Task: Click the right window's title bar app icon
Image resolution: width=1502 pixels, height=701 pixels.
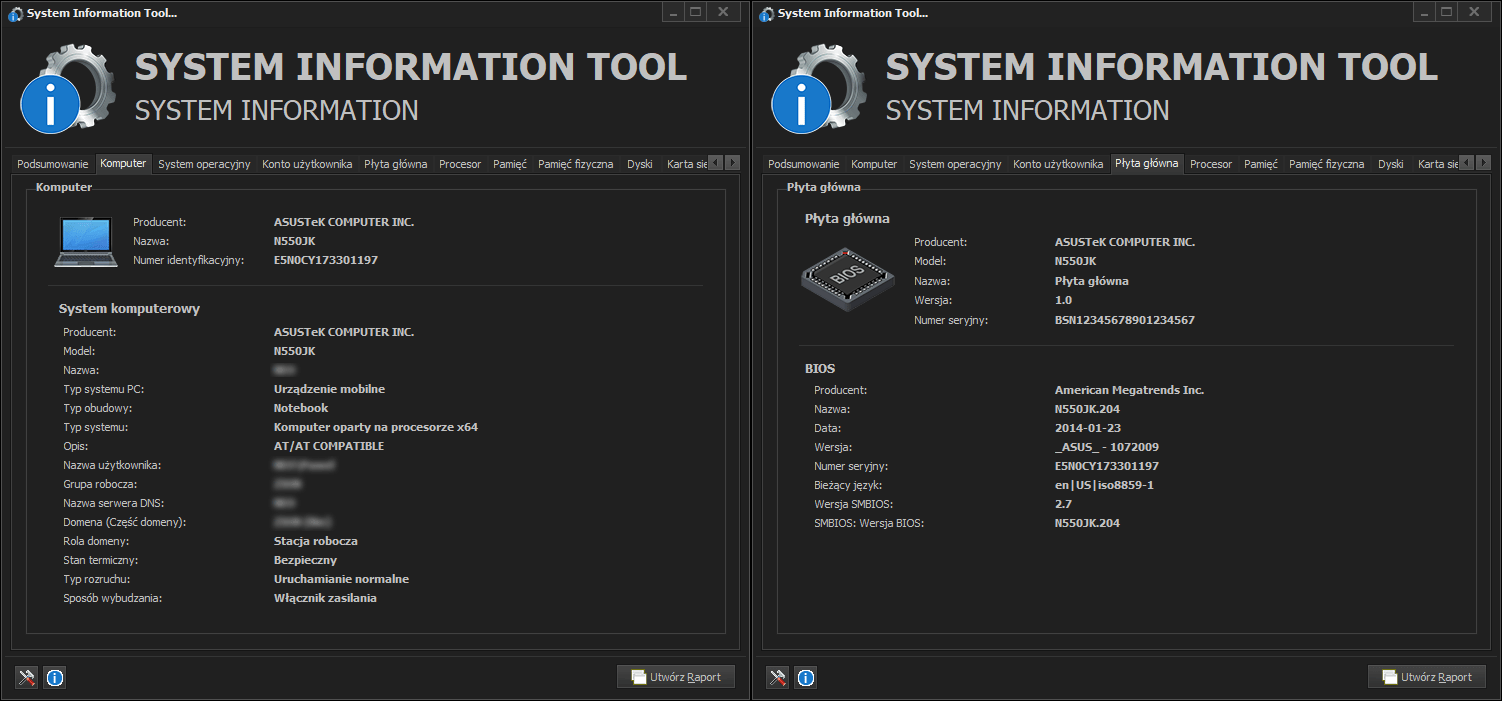Action: [766, 14]
